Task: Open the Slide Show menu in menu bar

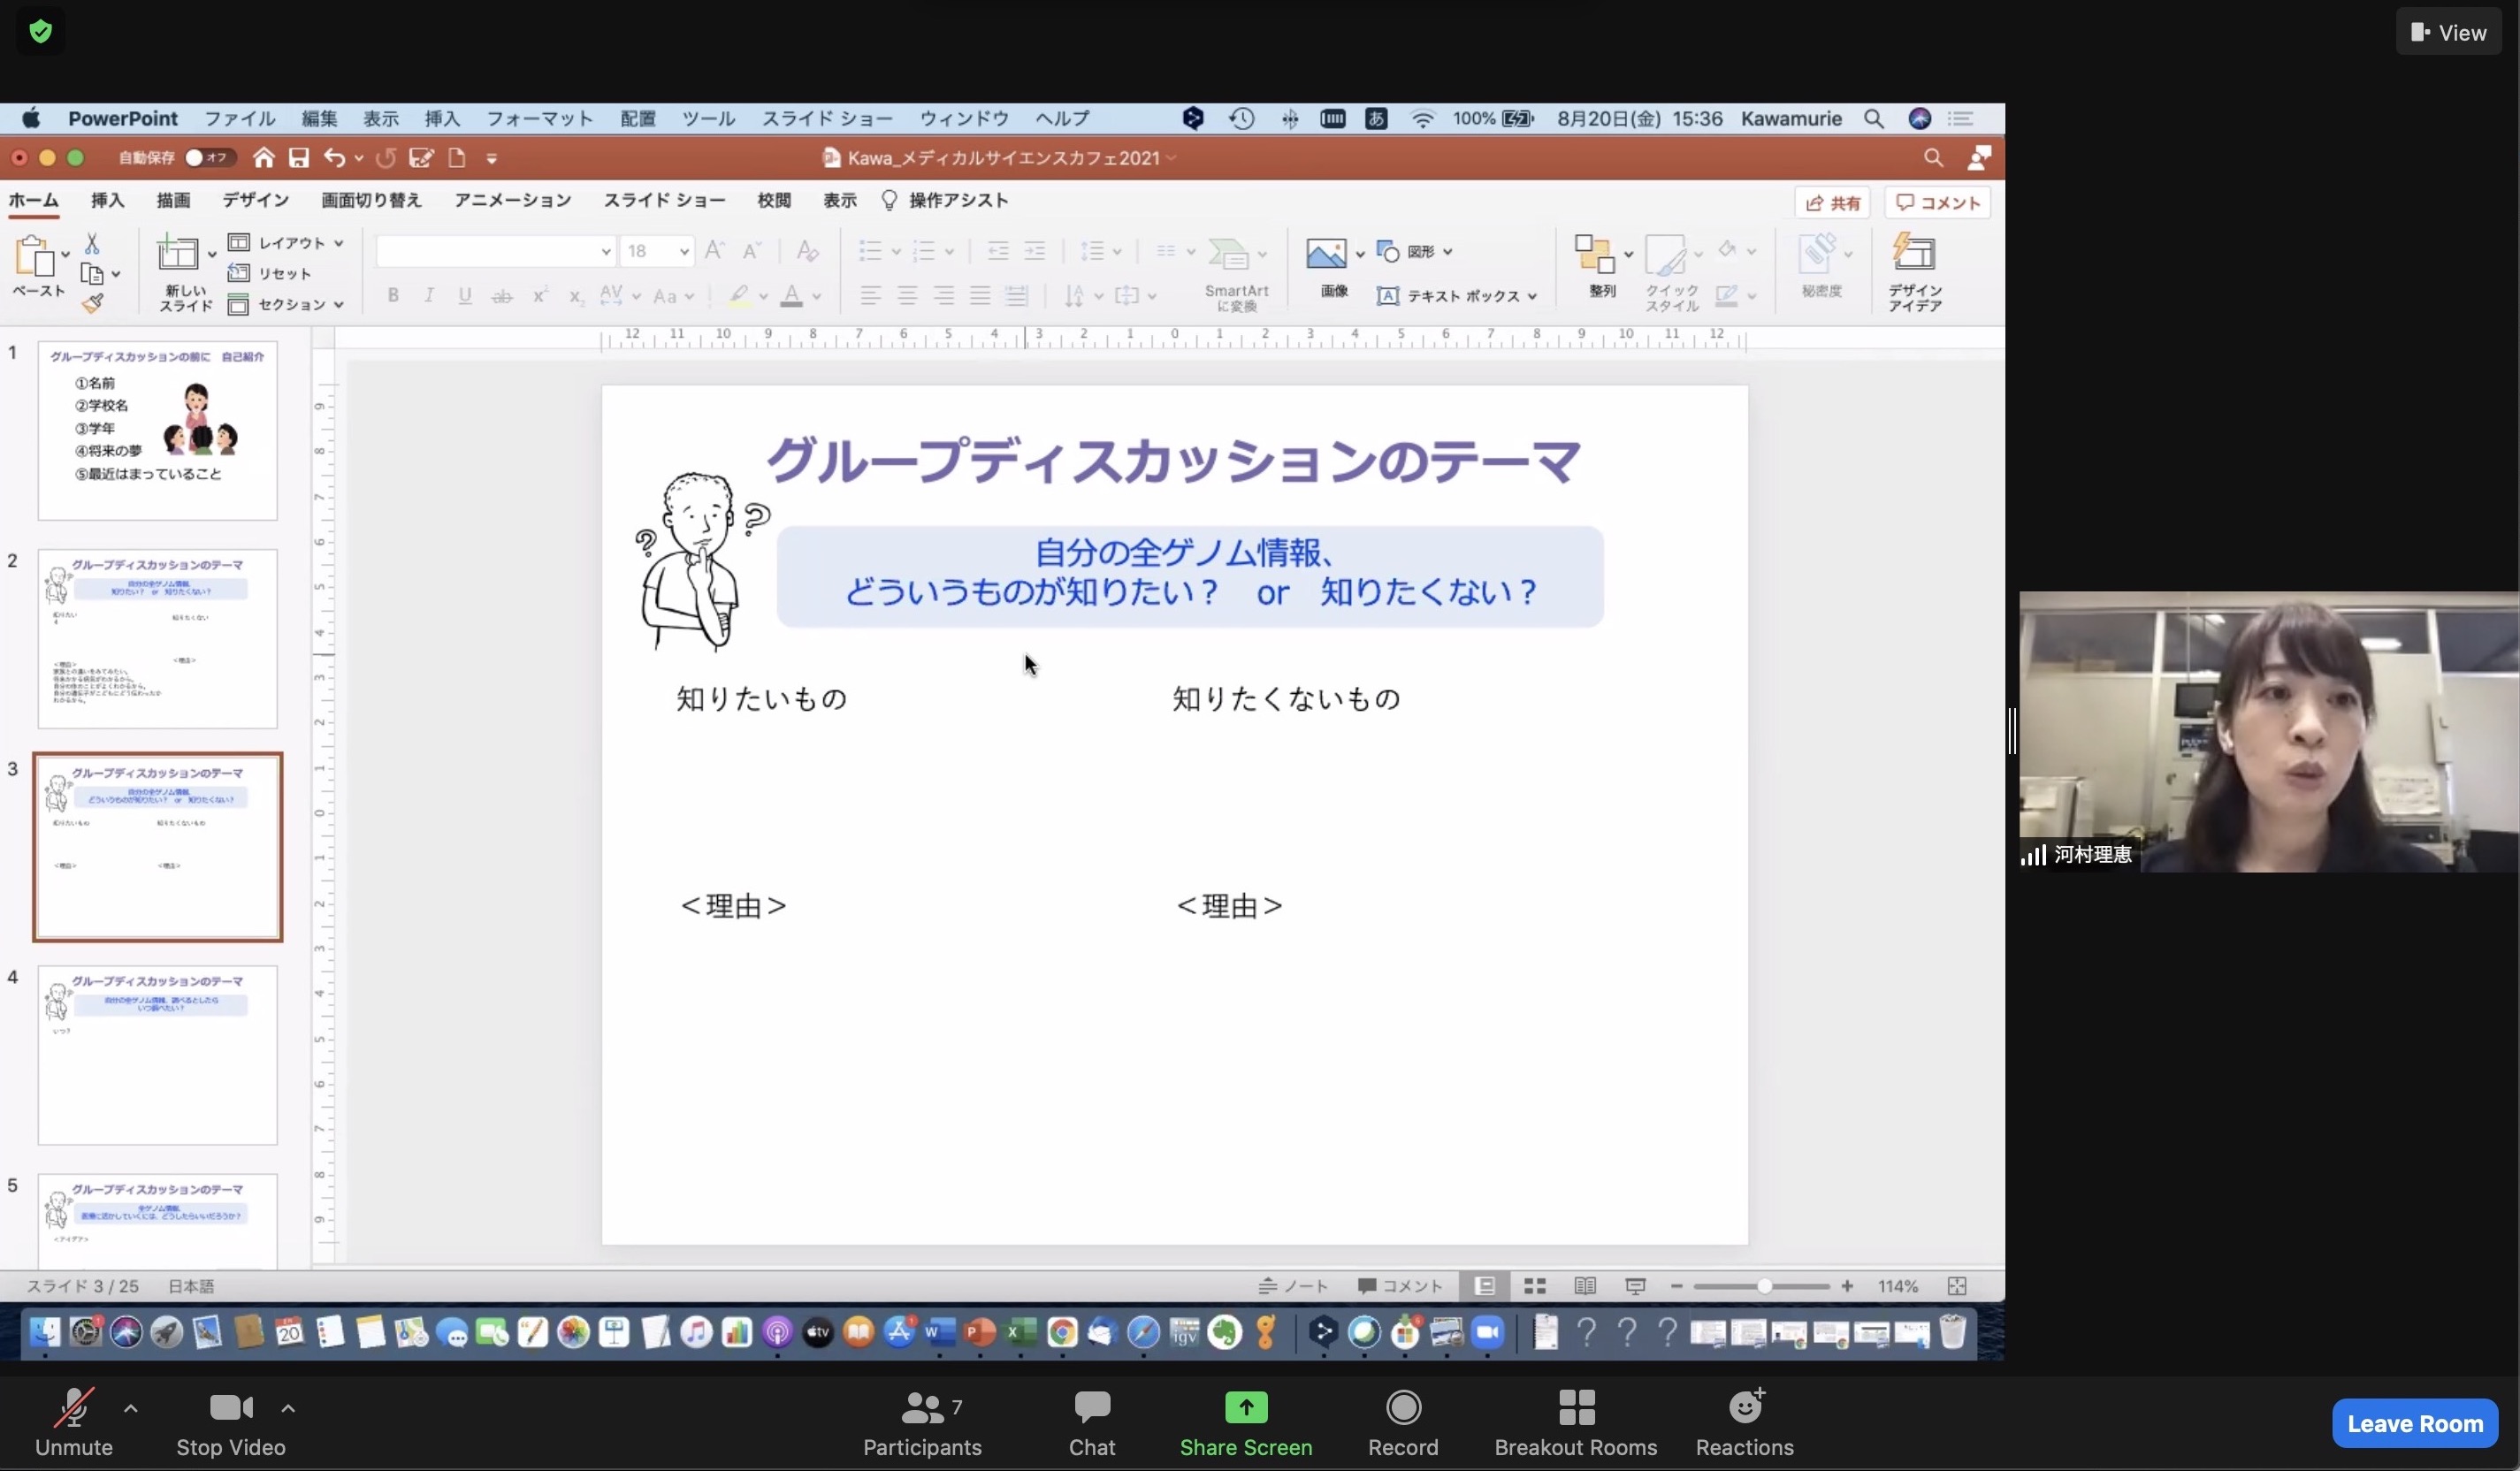Action: click(826, 119)
